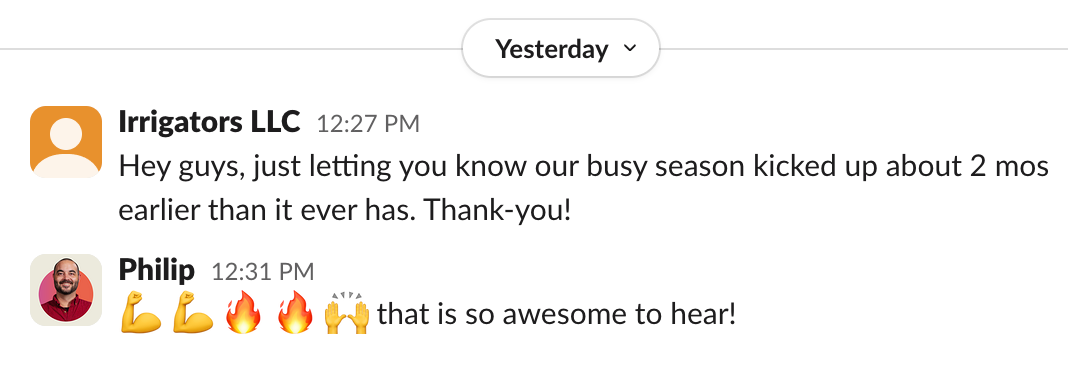The image size is (1068, 366).
Task: Click the first fire emoji
Action: 243,314
